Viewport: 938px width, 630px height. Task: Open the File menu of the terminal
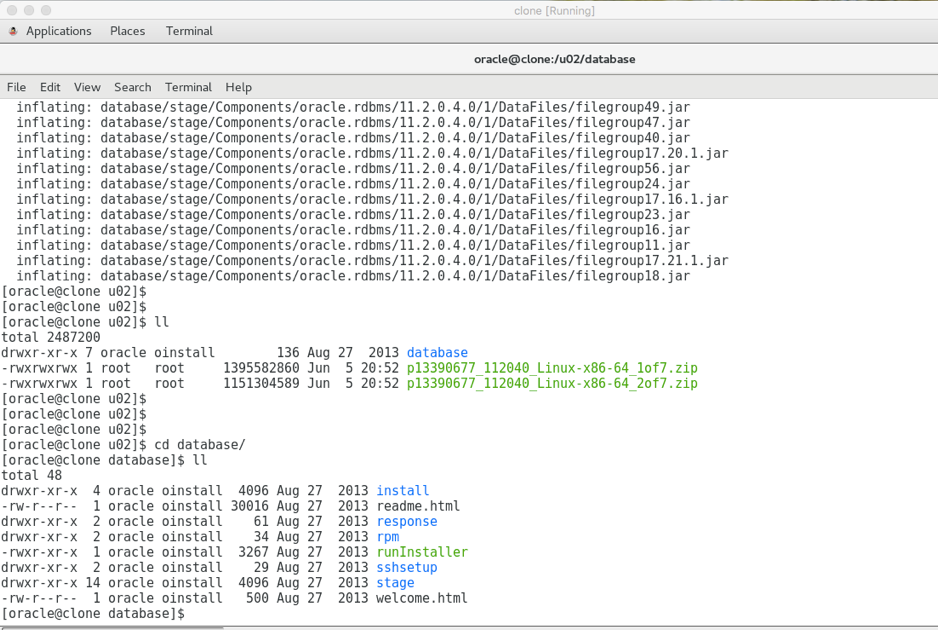[x=16, y=87]
